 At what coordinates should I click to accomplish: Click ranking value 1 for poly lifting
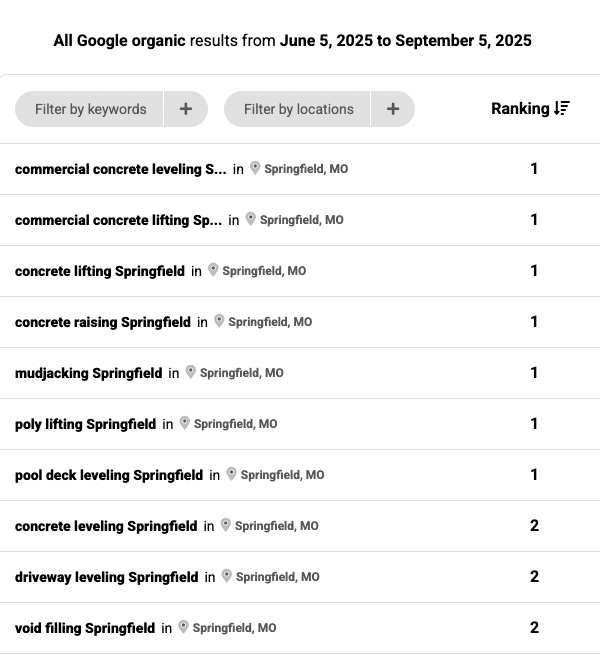tap(534, 424)
